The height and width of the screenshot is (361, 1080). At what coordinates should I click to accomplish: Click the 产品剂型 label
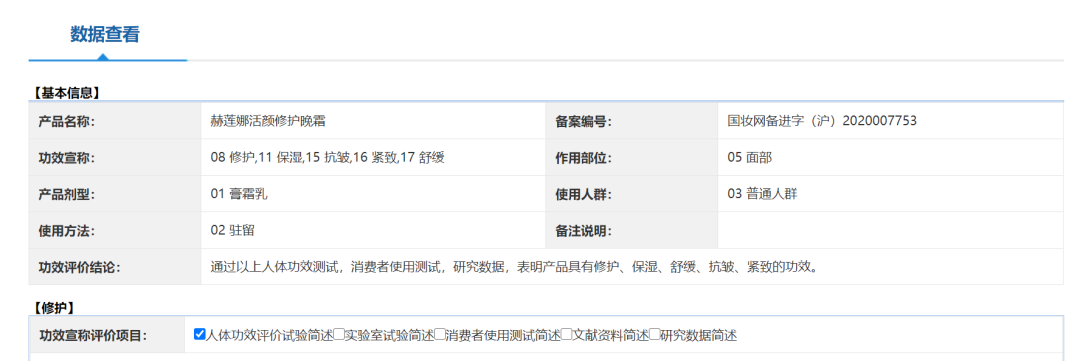(x=66, y=195)
